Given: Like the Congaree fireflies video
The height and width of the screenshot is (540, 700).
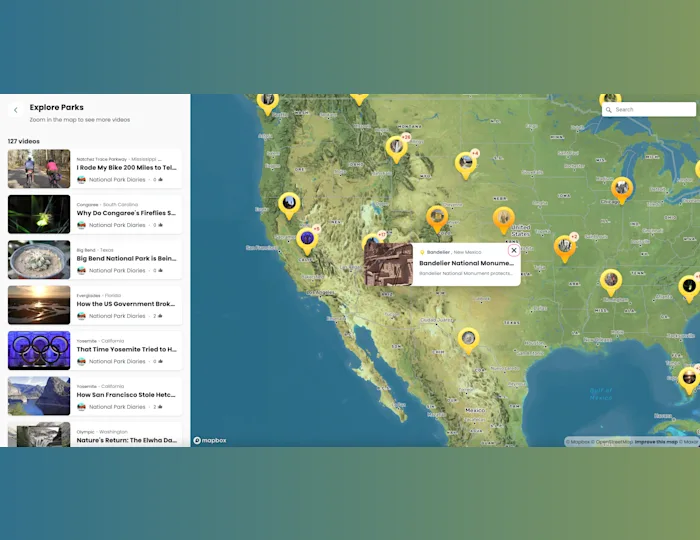Looking at the screenshot, I should click(x=160, y=225).
